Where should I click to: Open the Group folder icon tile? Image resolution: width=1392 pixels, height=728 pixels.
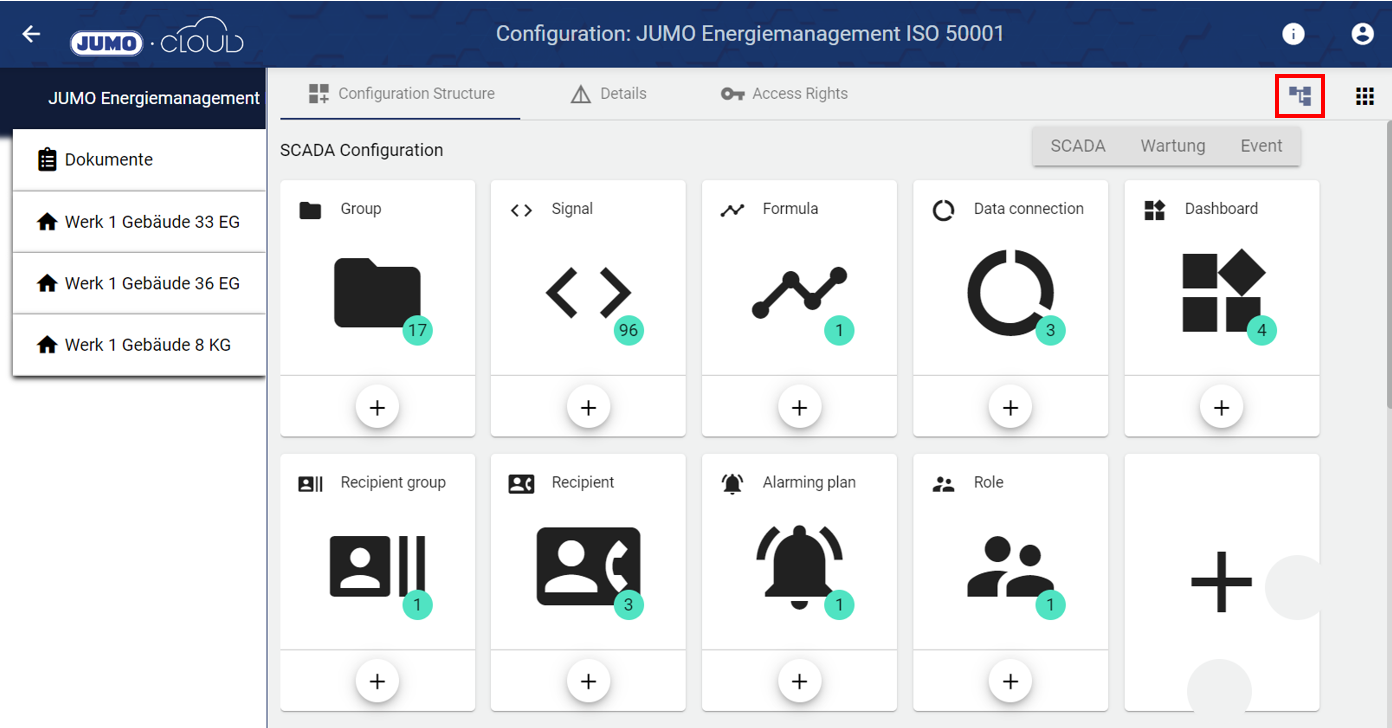click(377, 292)
